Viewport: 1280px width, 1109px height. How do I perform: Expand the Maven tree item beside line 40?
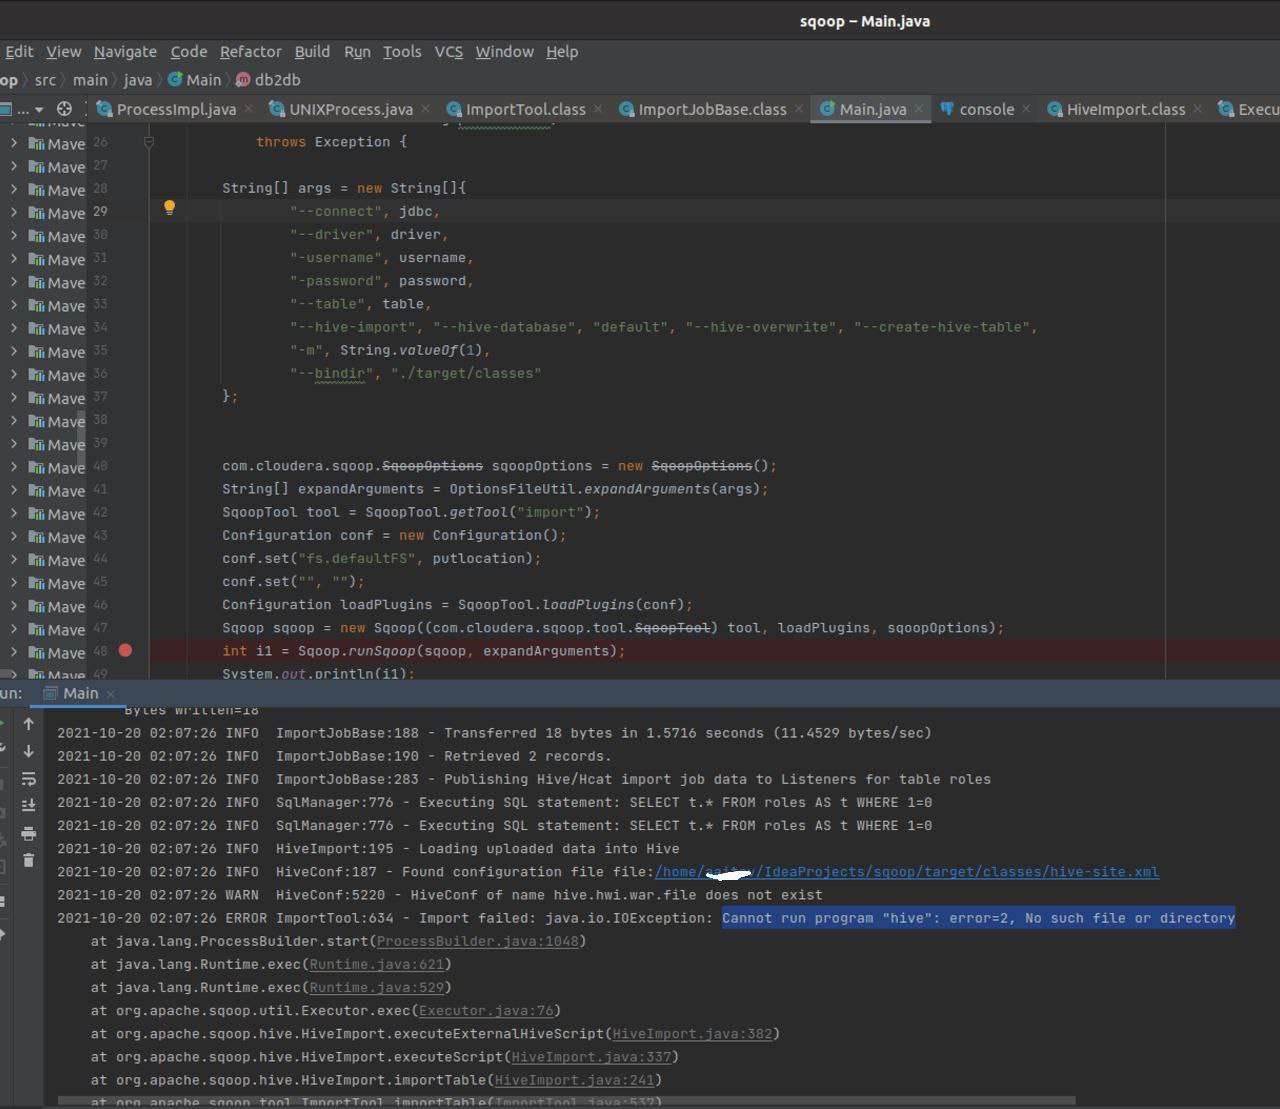click(x=14, y=467)
